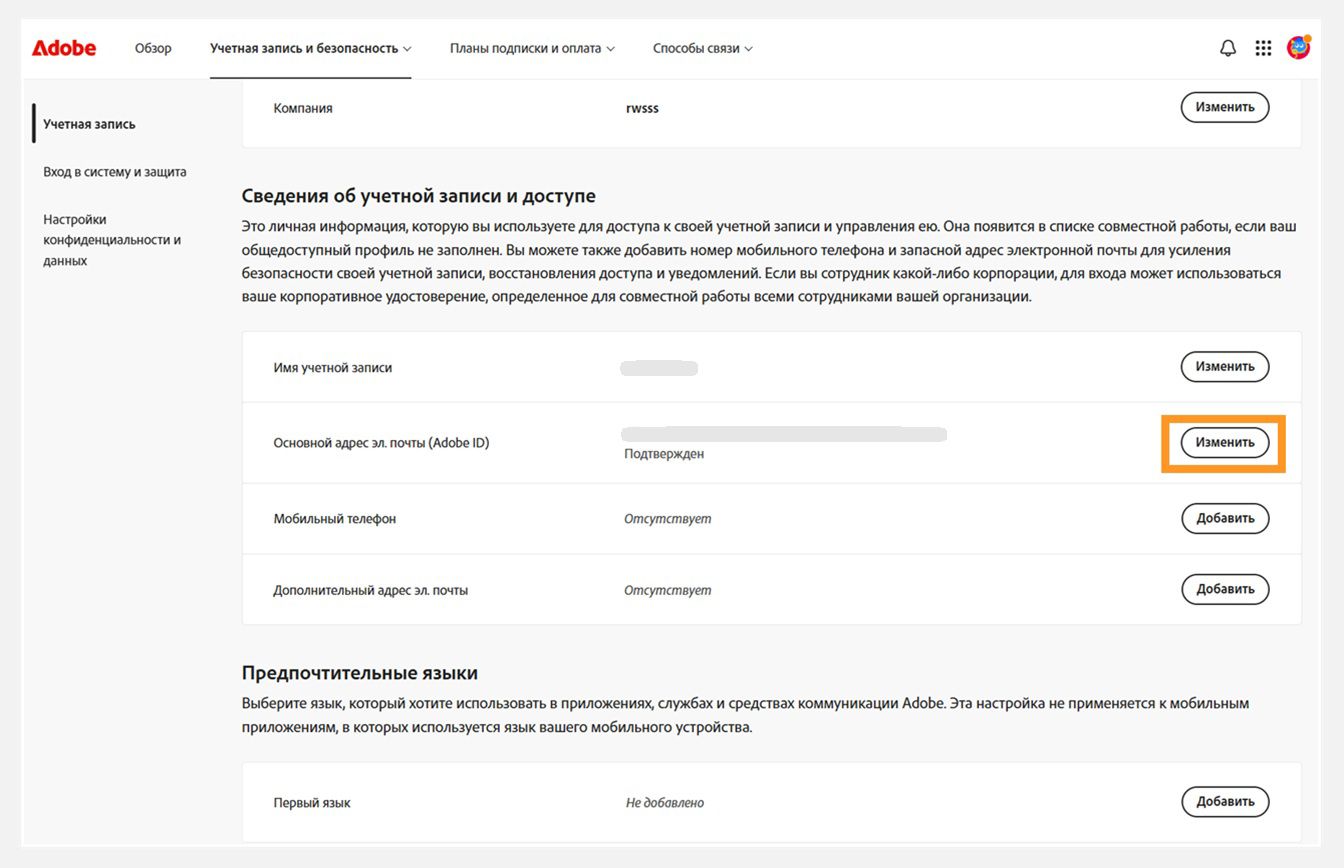Click Изменить for Компания

coord(1224,107)
